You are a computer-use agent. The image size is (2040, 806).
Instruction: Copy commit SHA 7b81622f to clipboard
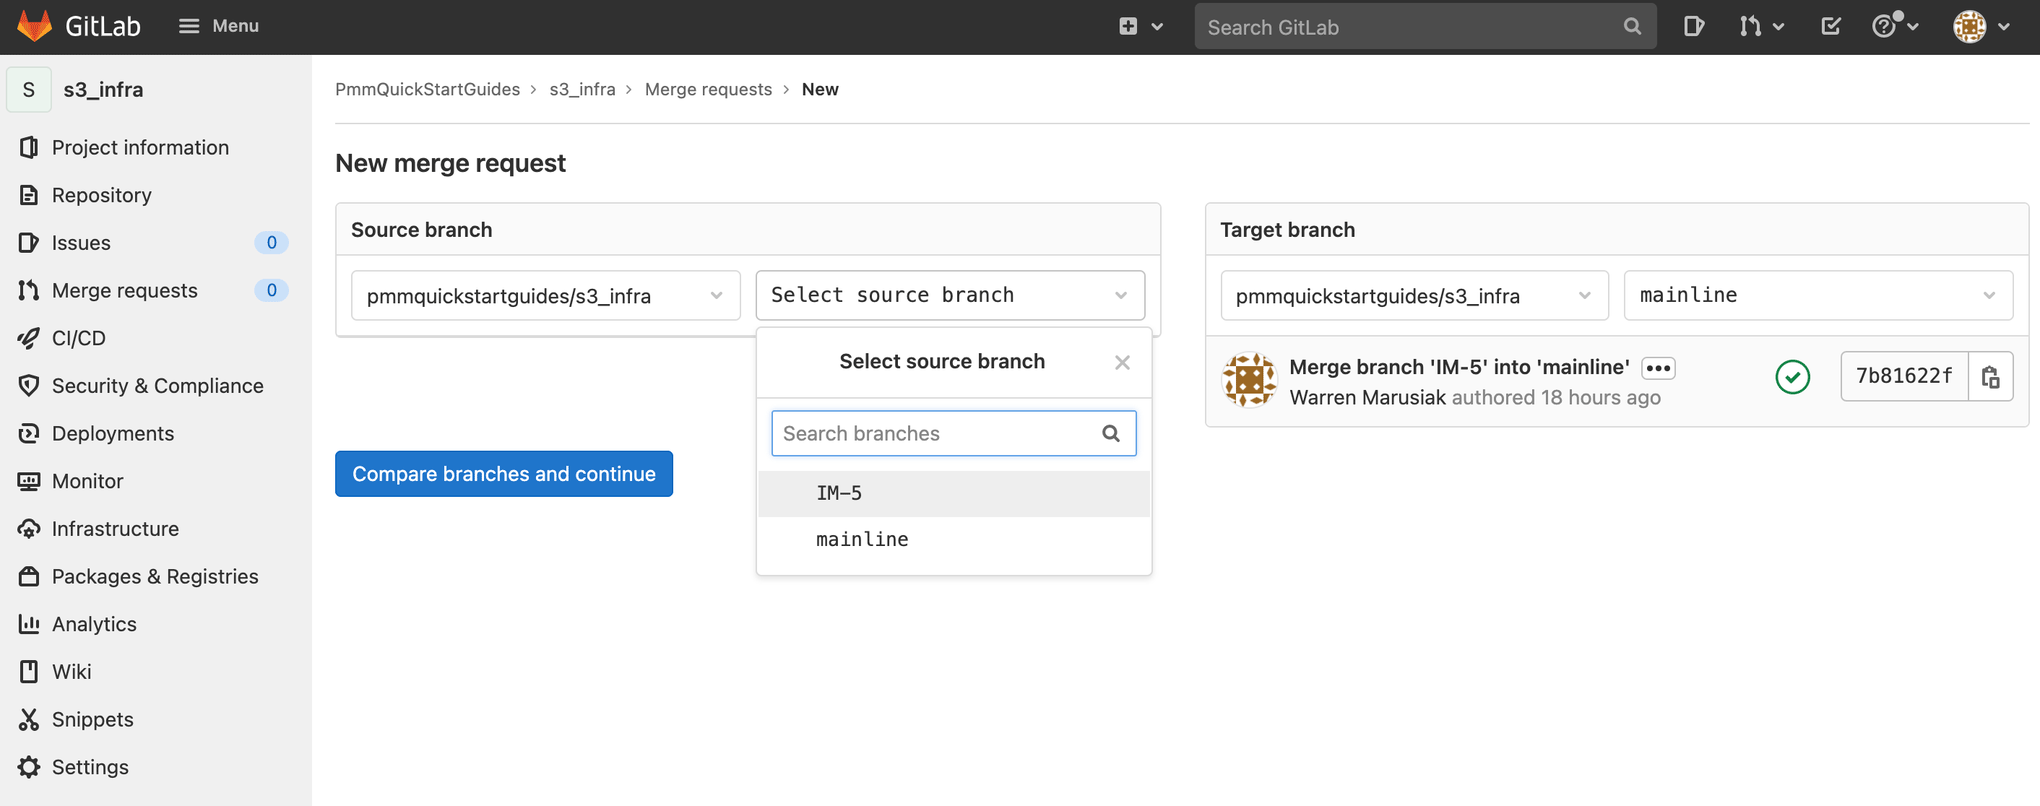(x=1990, y=376)
